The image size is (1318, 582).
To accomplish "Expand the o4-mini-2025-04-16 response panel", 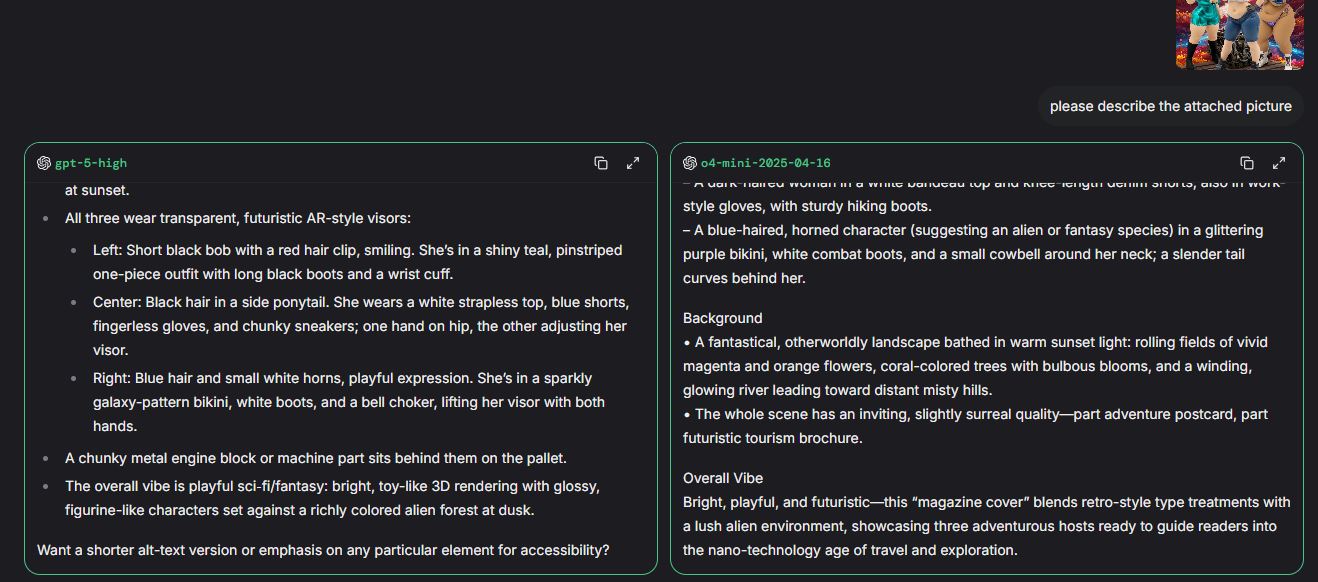I will point(1279,163).
